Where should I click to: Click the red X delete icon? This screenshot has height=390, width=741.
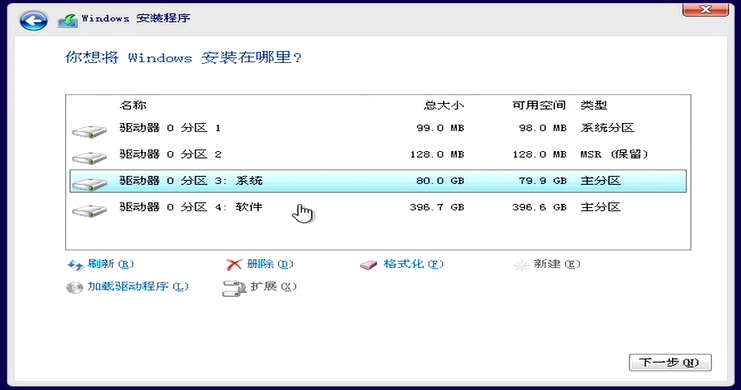[234, 265]
